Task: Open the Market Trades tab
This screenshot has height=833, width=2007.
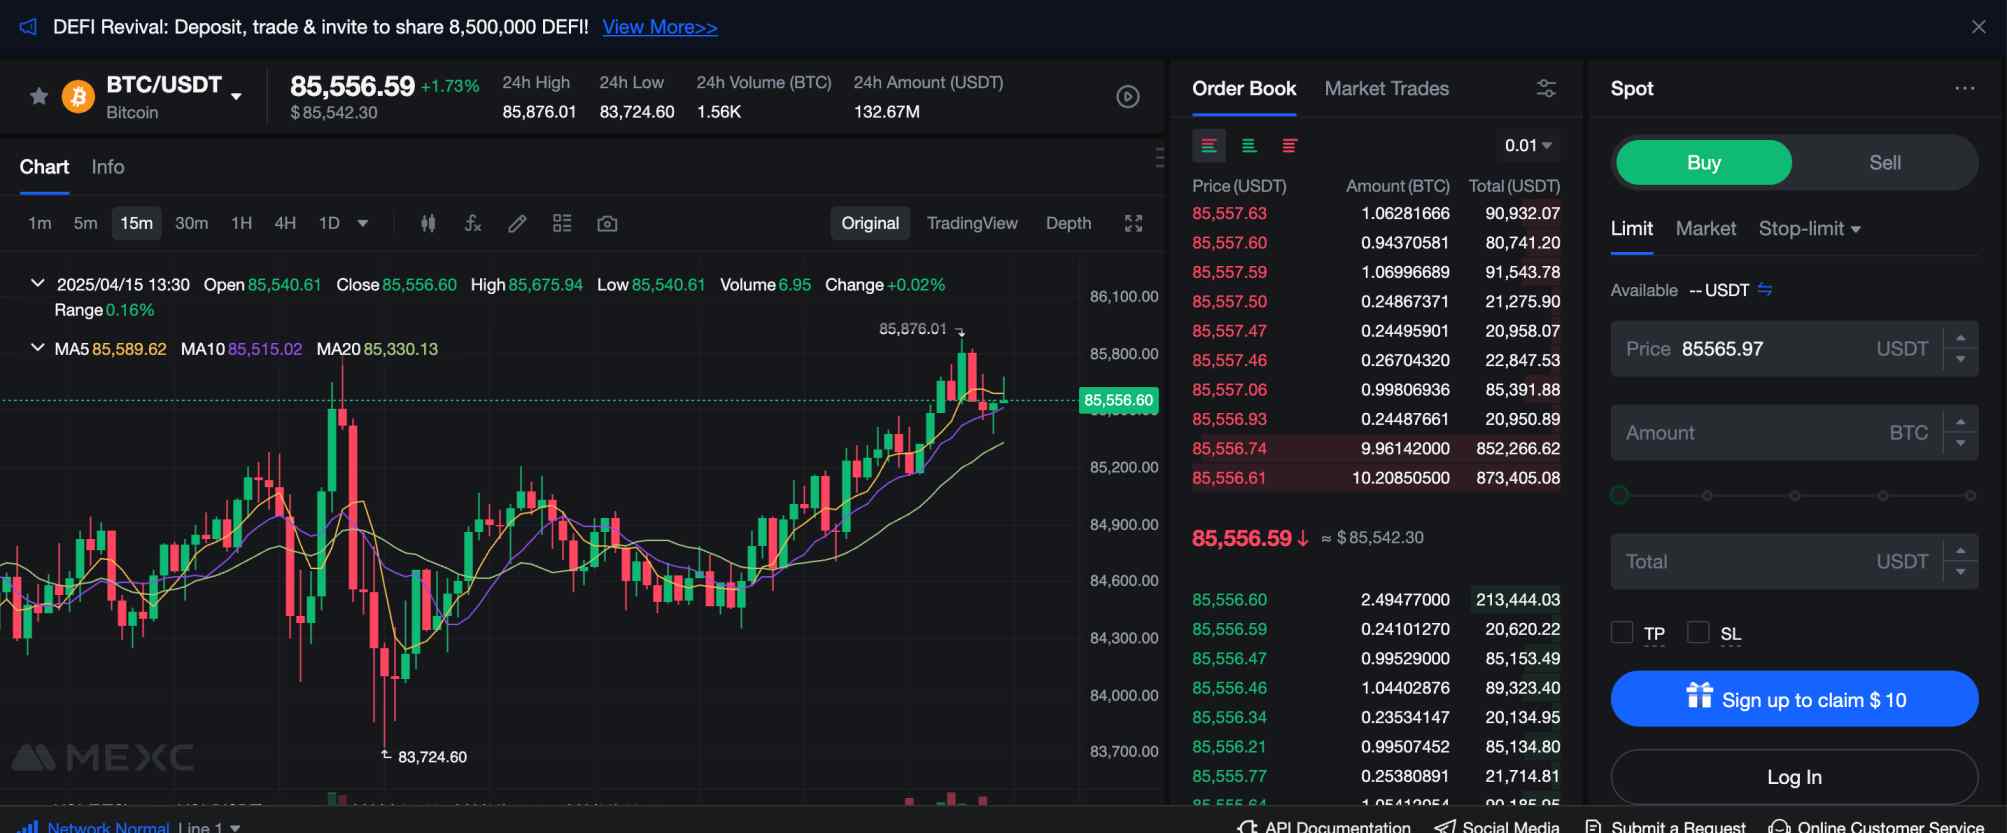Action: 1386,88
